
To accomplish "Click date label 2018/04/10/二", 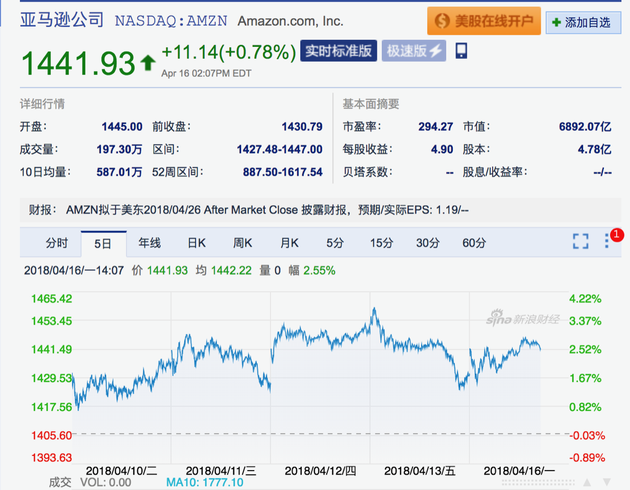I will tap(122, 471).
